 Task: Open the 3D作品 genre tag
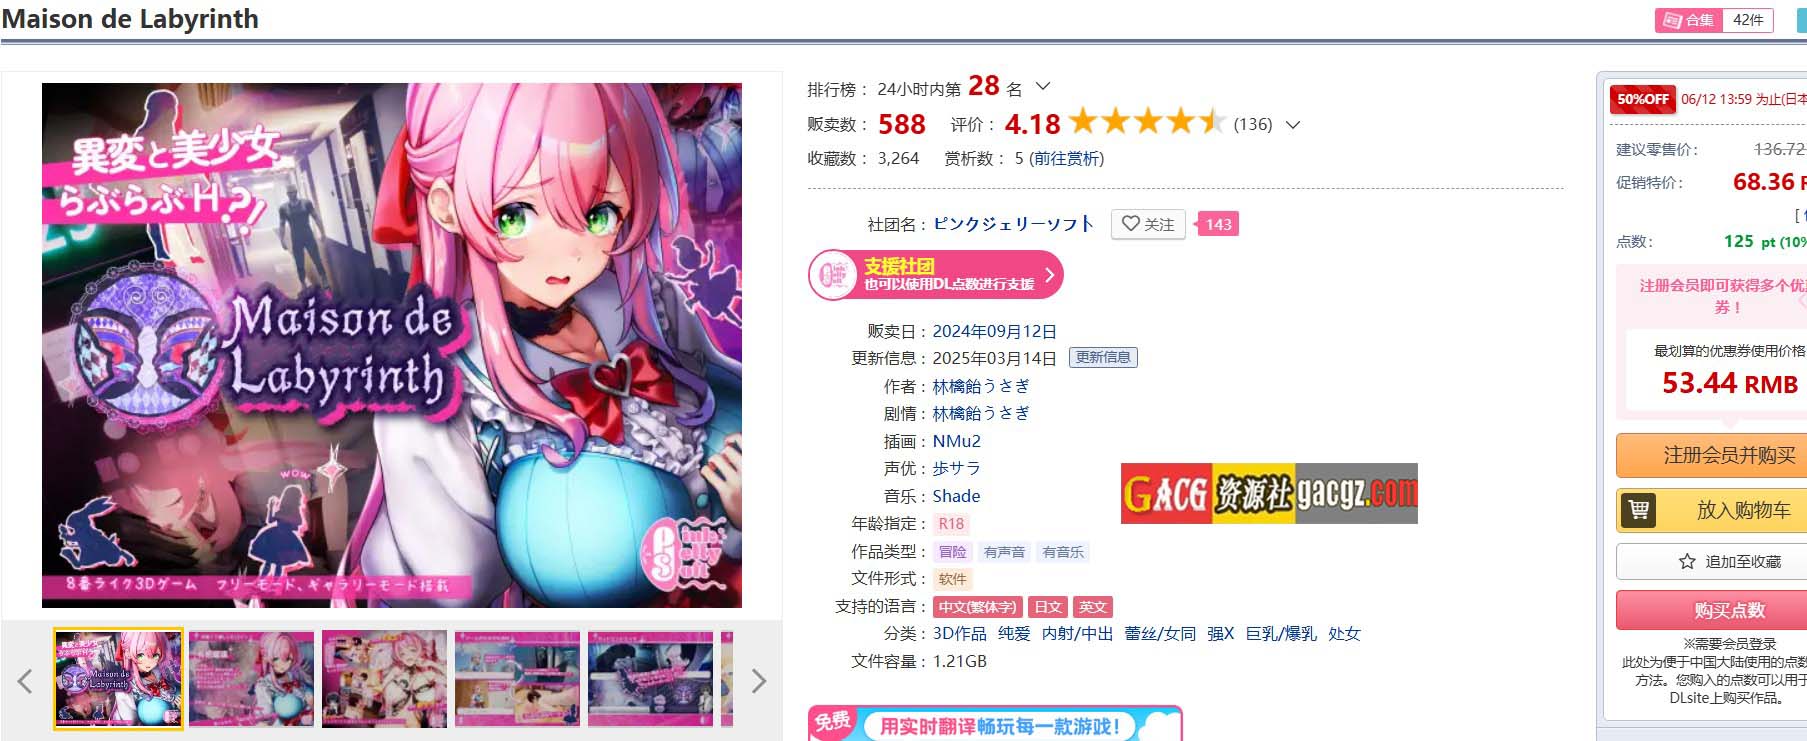(x=959, y=634)
